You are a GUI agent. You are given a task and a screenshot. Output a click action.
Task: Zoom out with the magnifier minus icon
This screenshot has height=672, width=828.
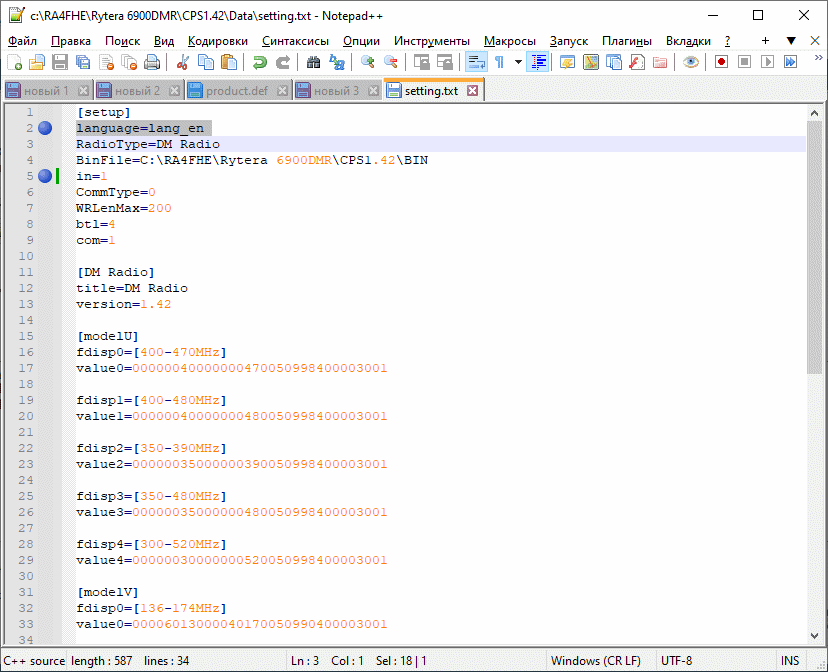click(391, 62)
